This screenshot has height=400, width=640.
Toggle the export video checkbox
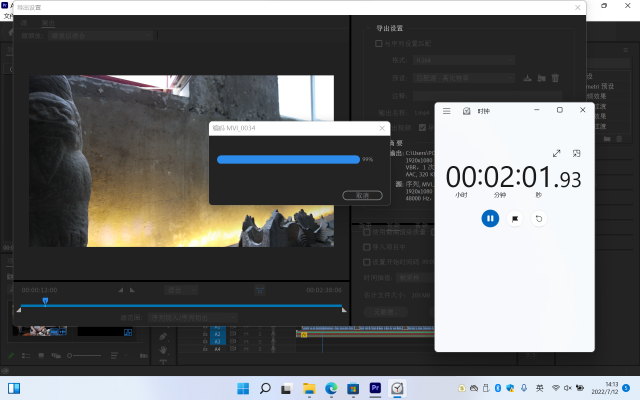point(422,128)
